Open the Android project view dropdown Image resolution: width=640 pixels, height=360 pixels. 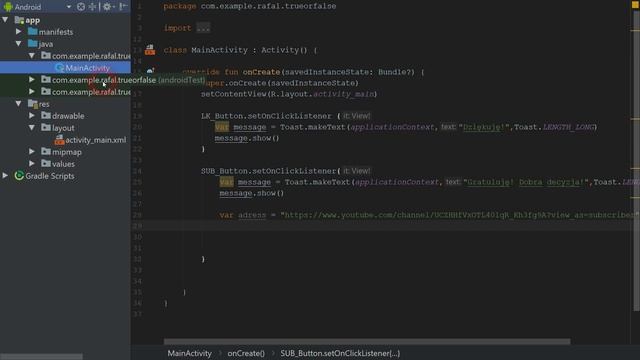pyautogui.click(x=69, y=7)
